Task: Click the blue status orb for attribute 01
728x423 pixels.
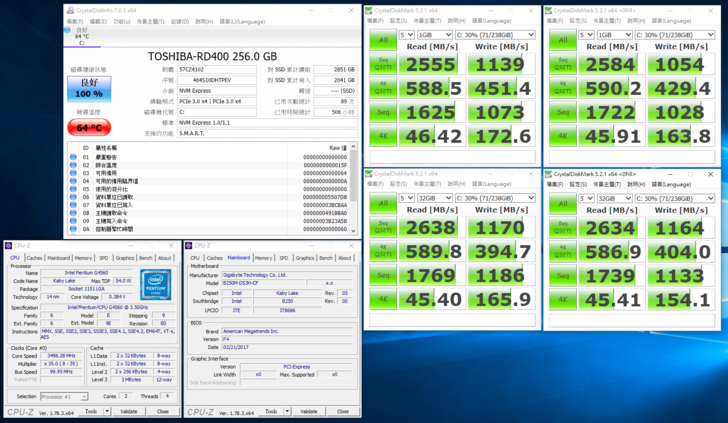Action: coord(73,157)
